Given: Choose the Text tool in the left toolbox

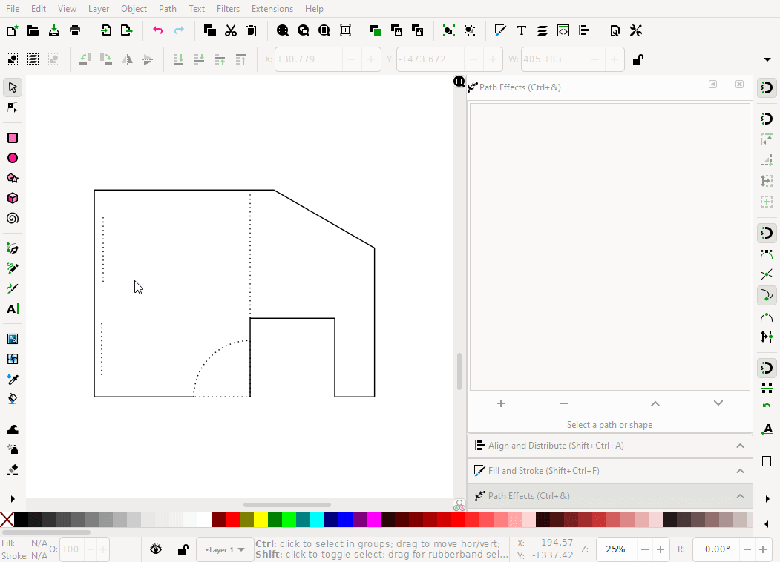Looking at the screenshot, I should tap(13, 309).
